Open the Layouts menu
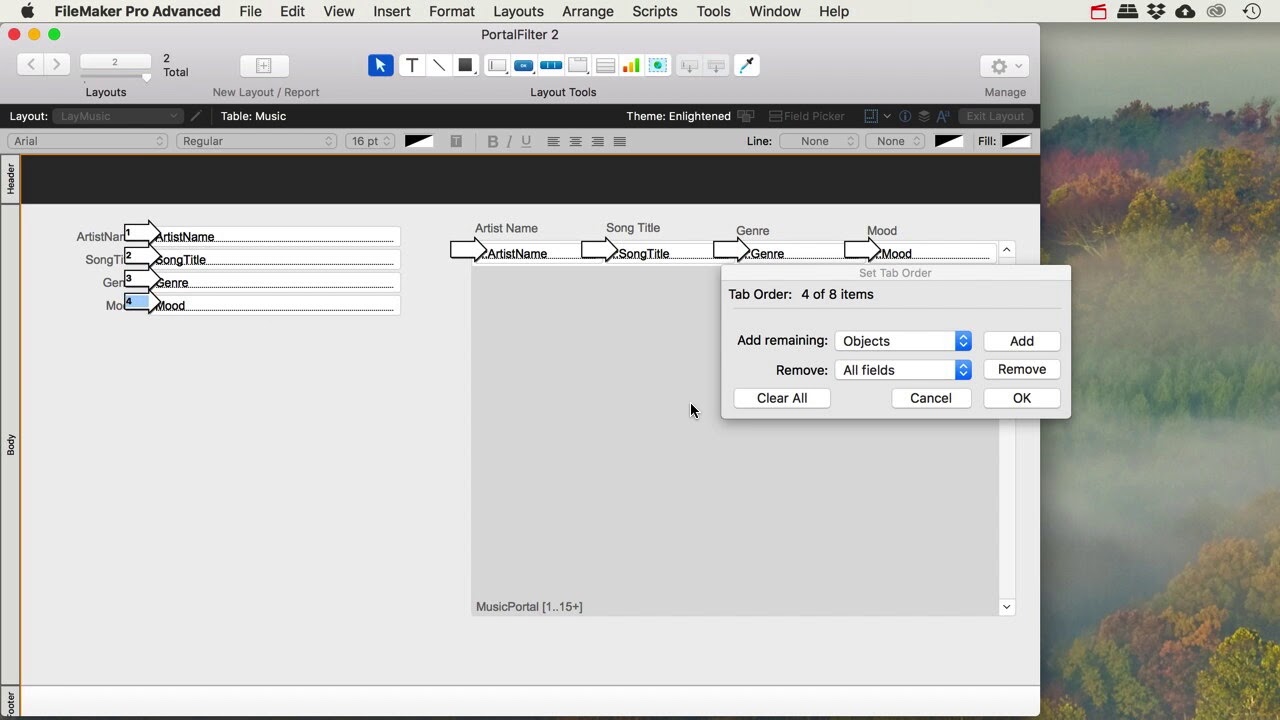This screenshot has height=720, width=1280. coord(518,11)
